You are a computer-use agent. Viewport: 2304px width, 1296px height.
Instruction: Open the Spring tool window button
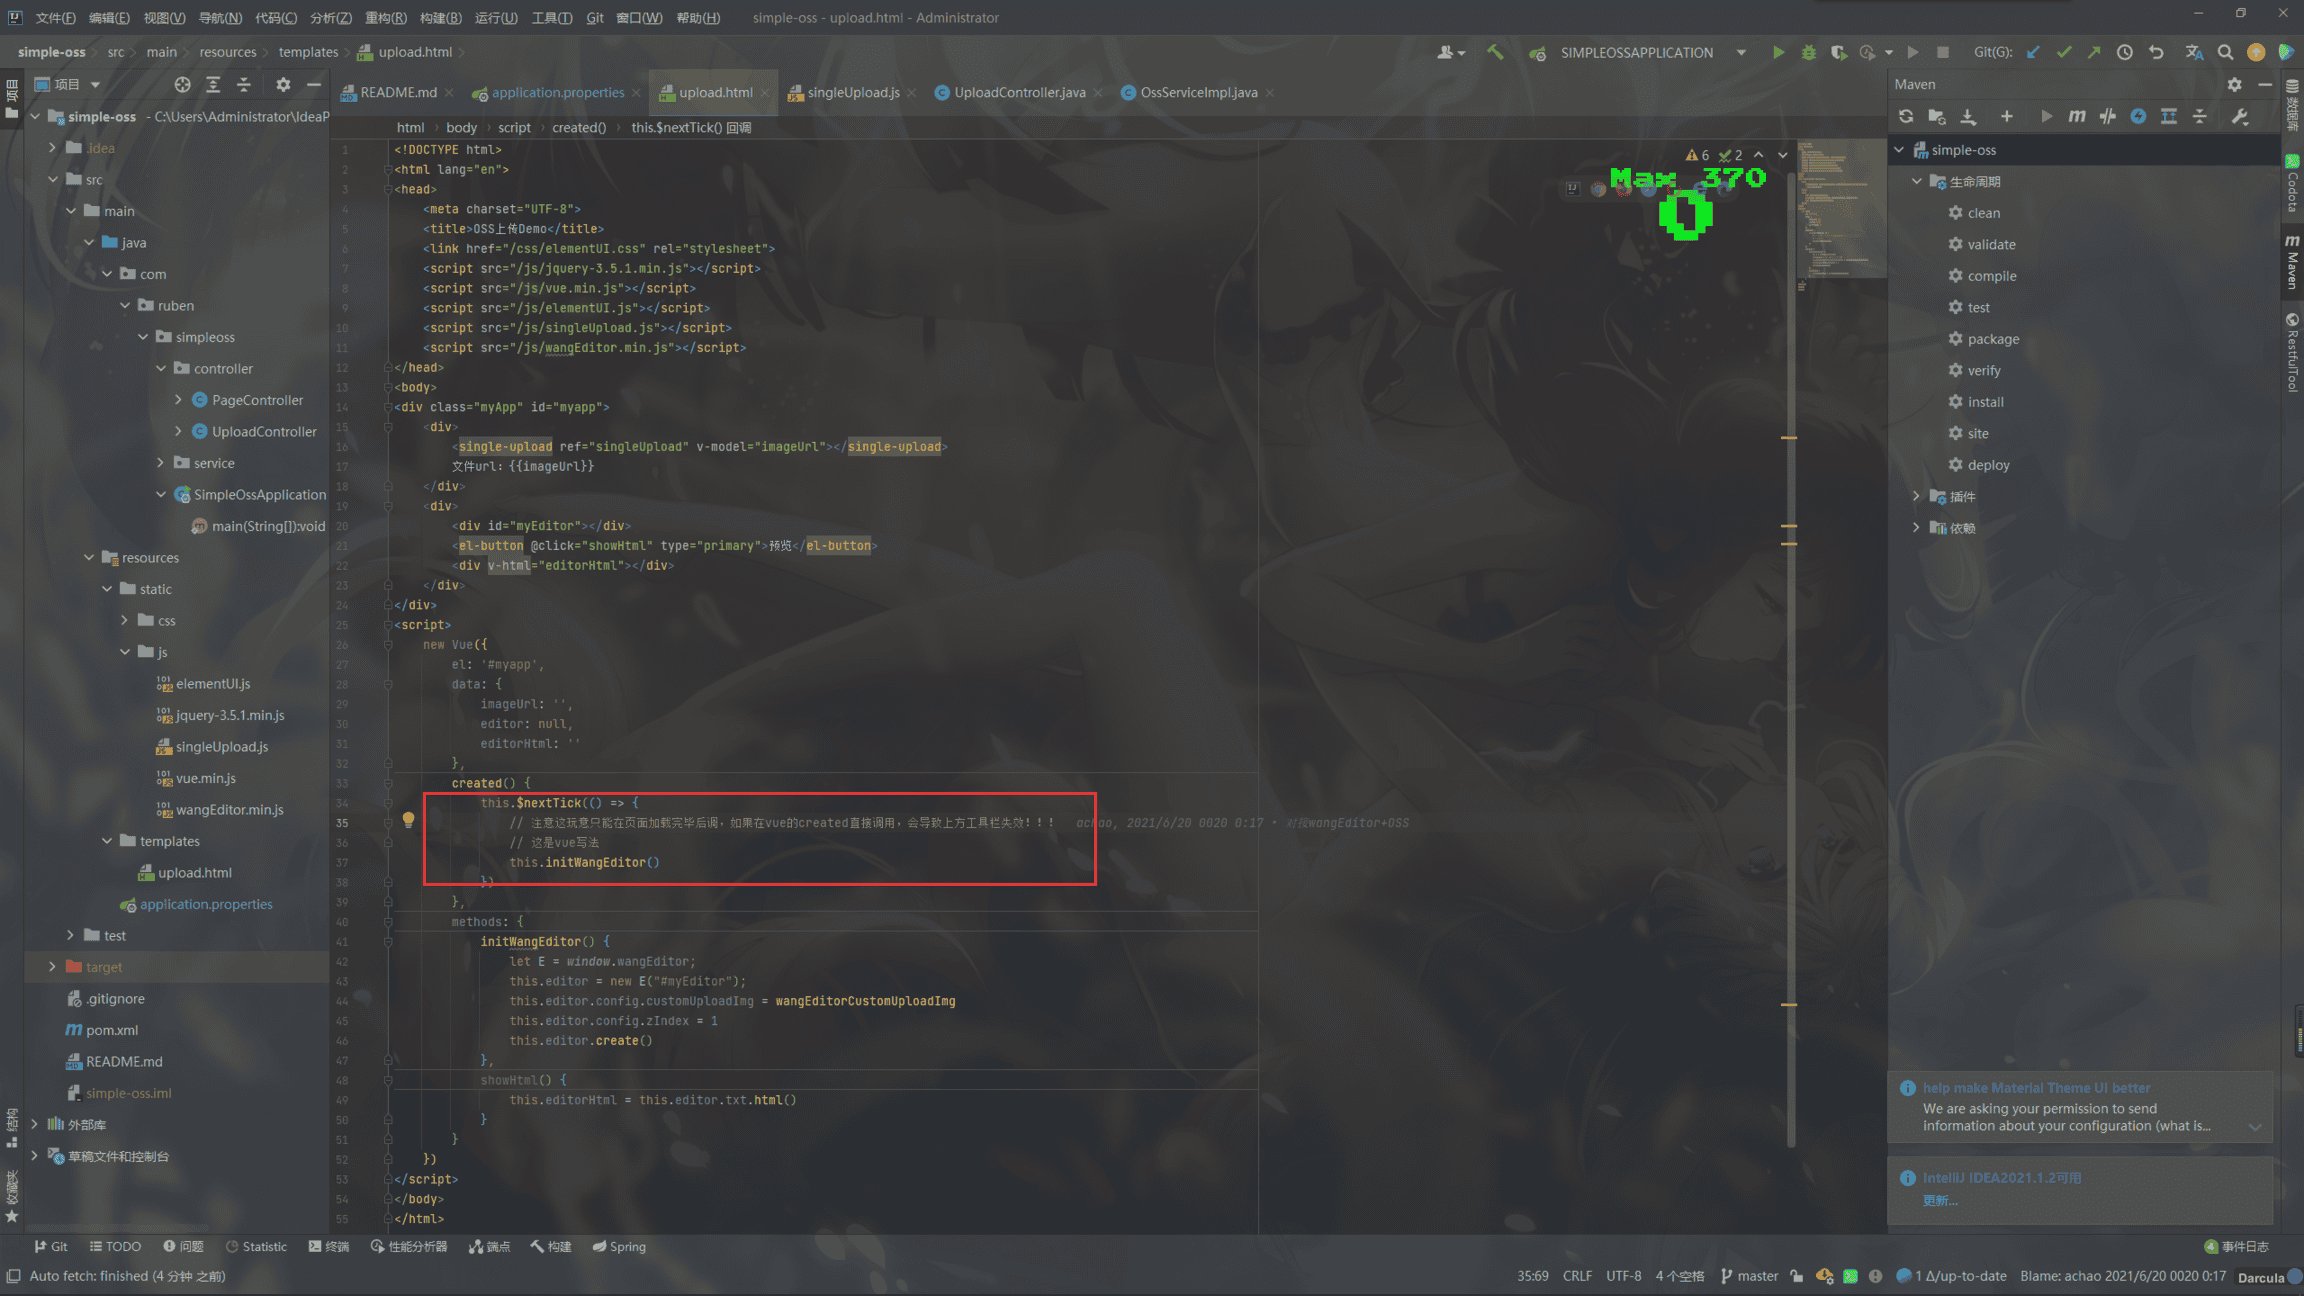pos(619,1246)
